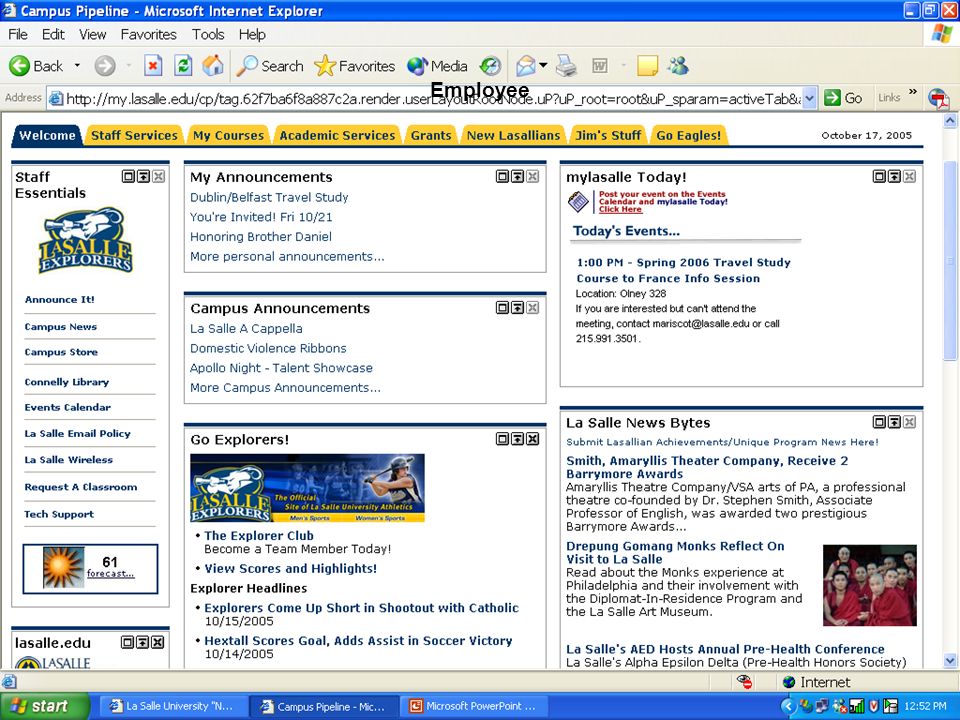The width and height of the screenshot is (960, 720).
Task: Open the Announce It! link
Action: (x=59, y=299)
